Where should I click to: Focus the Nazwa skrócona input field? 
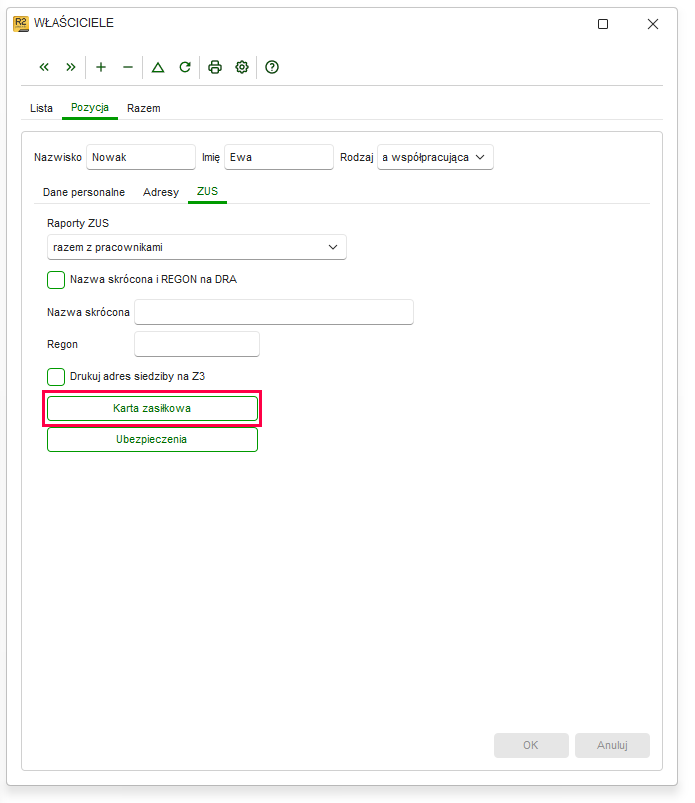pos(274,312)
